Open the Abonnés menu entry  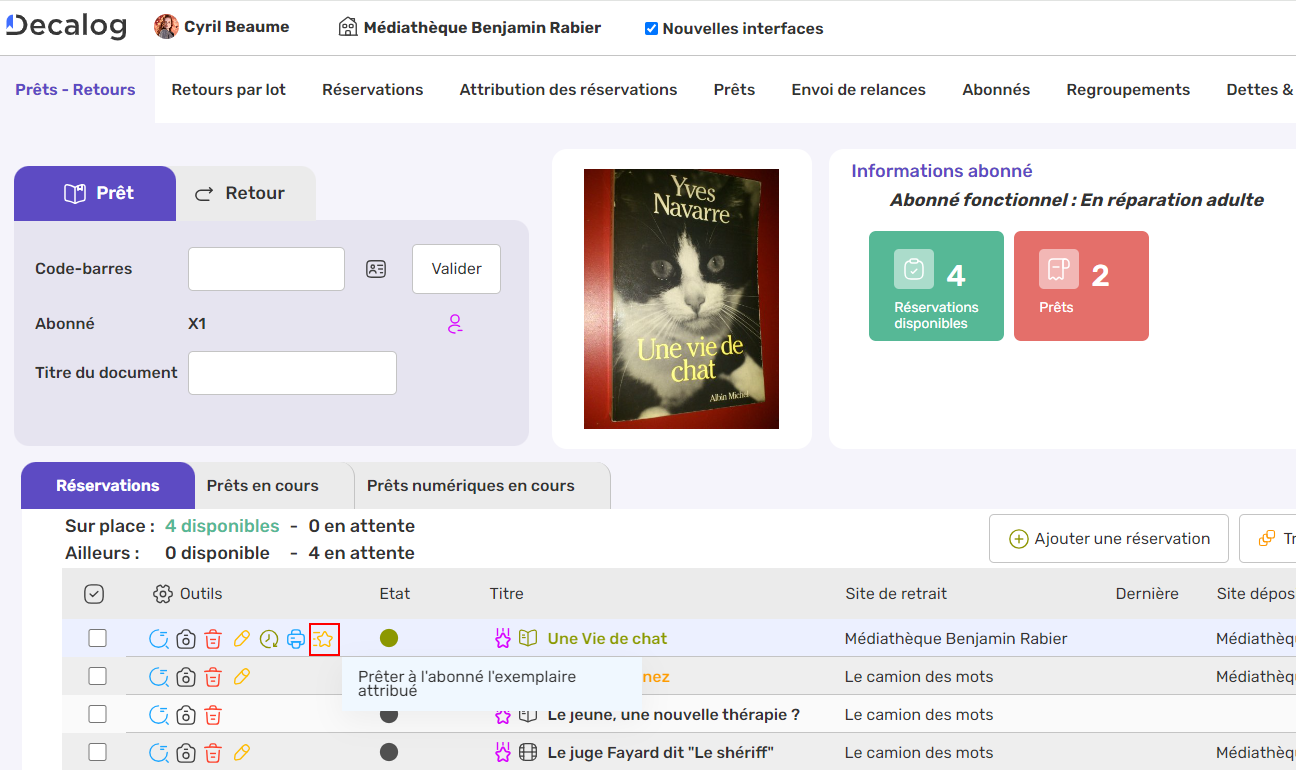[996, 89]
